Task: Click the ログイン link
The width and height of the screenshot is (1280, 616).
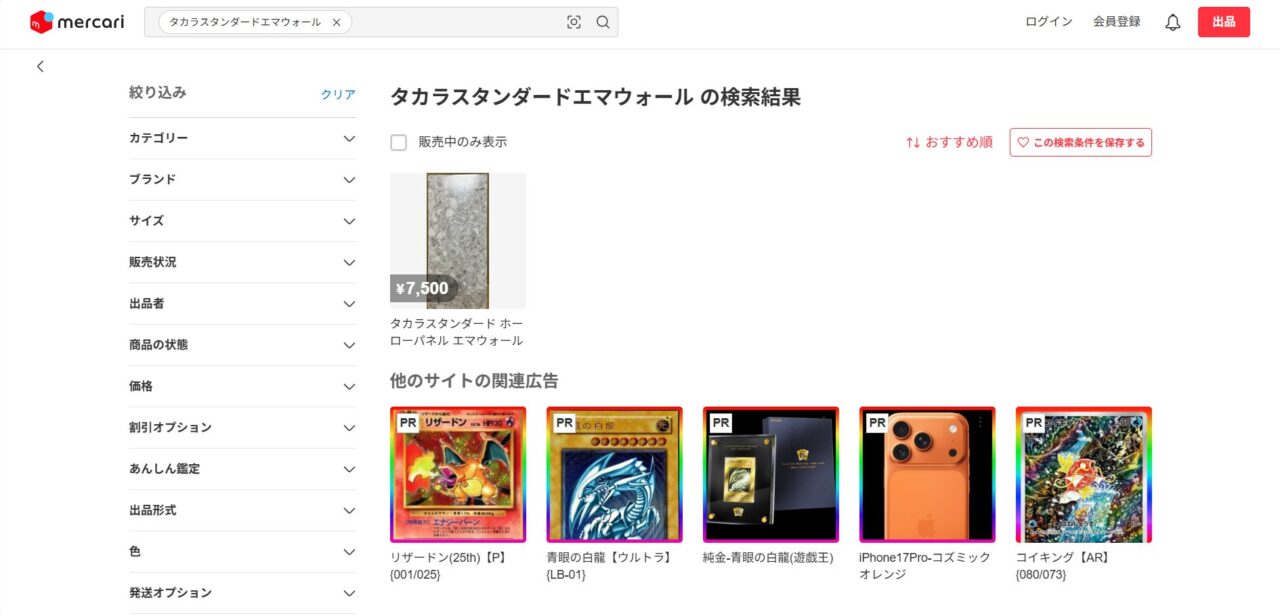Action: [1049, 22]
